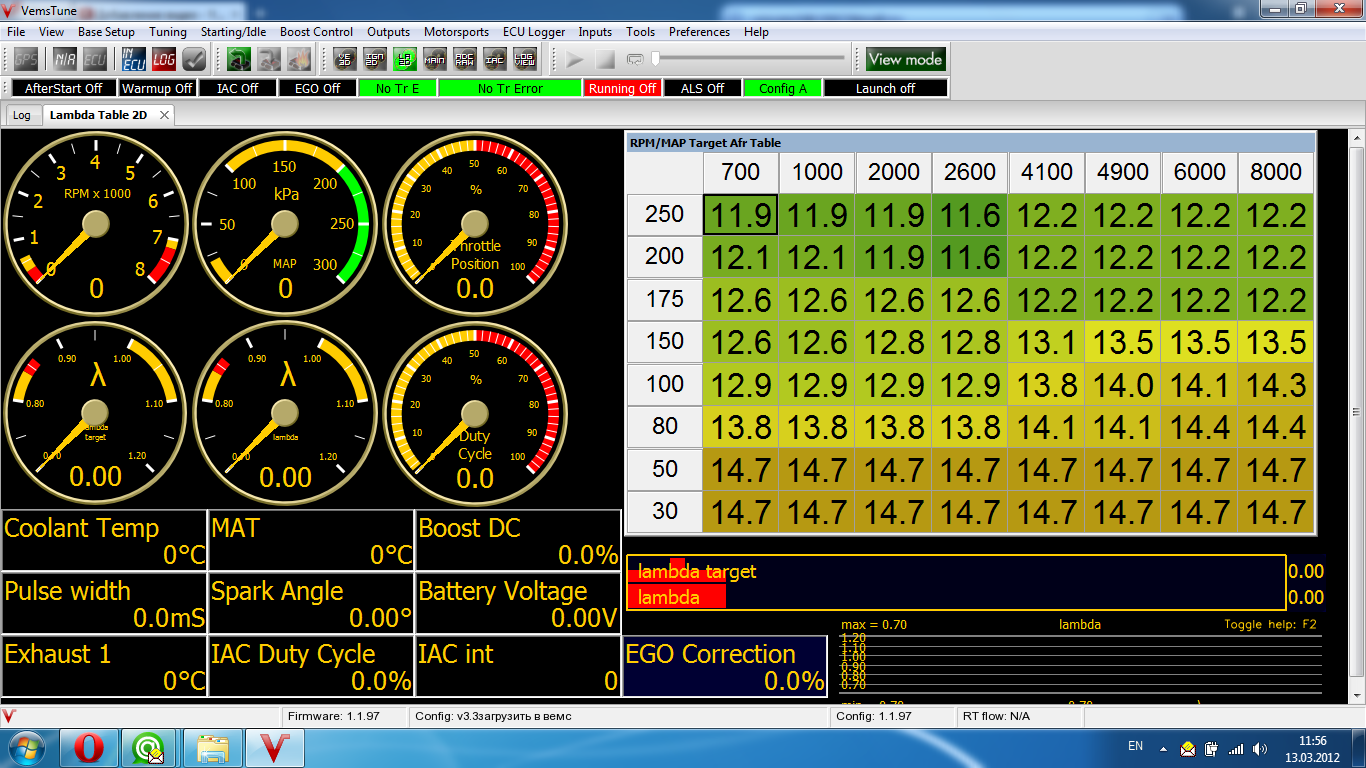Switch to the Log tab
The image size is (1366, 768).
point(22,115)
